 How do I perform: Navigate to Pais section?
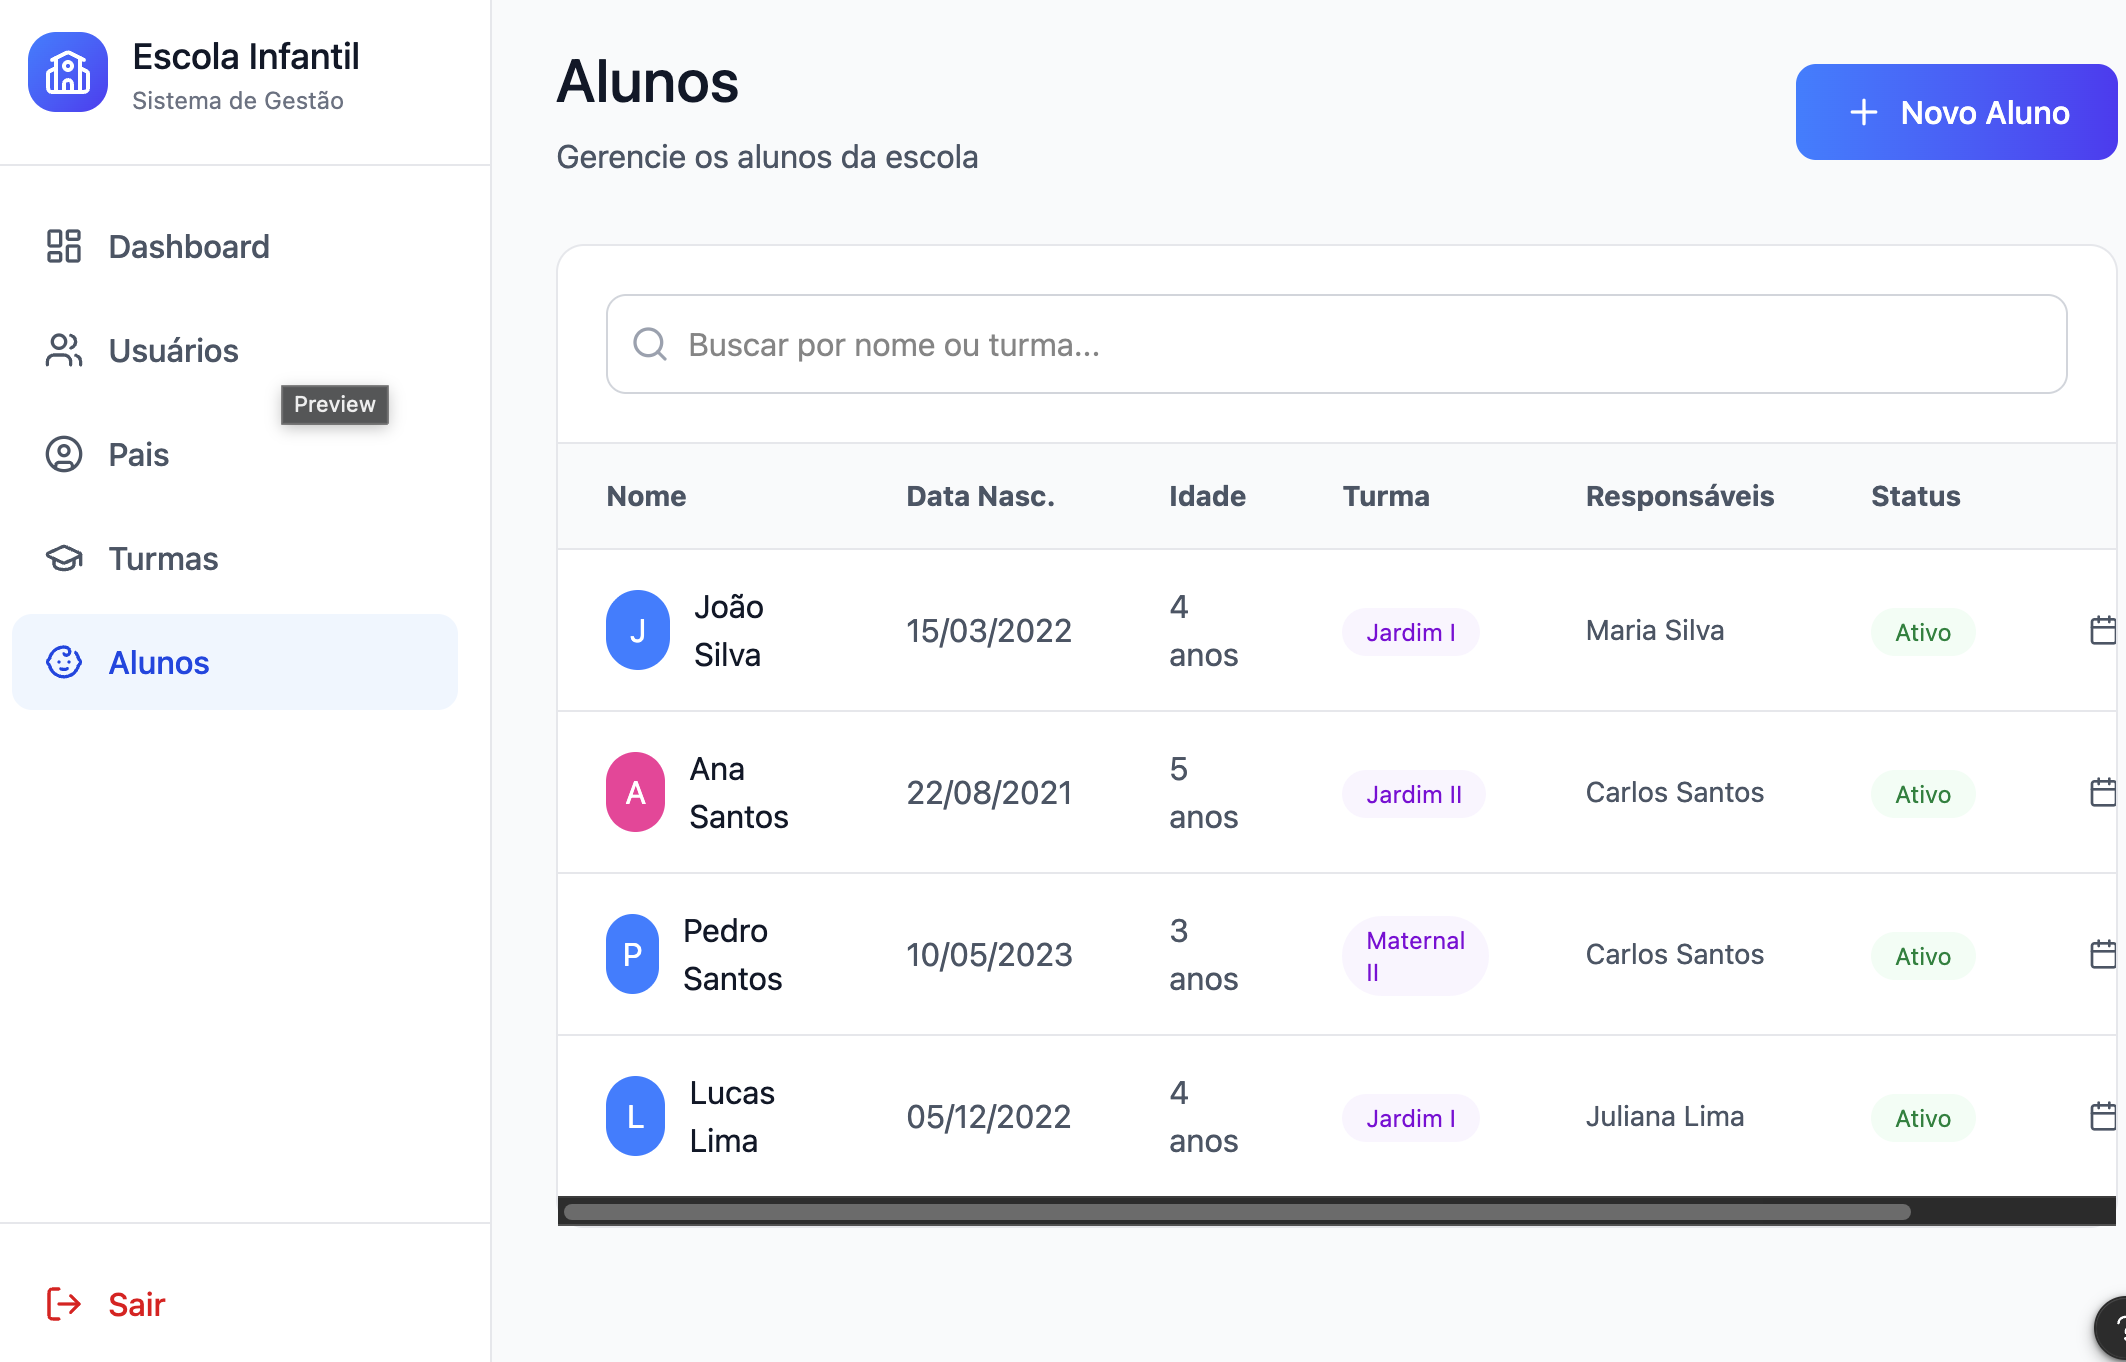tap(235, 454)
